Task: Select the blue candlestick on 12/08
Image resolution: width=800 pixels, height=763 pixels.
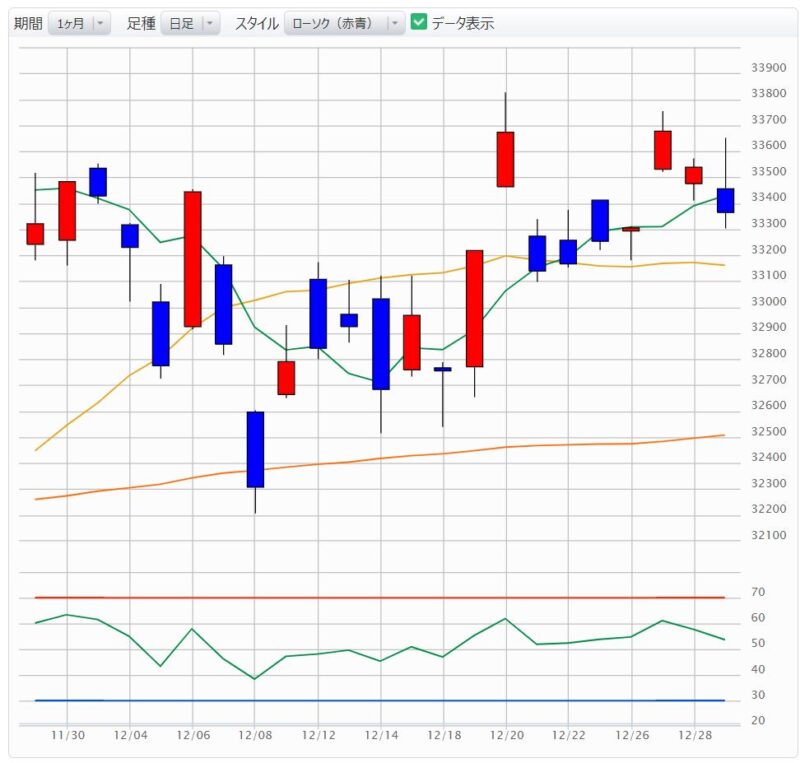Action: [x=255, y=449]
